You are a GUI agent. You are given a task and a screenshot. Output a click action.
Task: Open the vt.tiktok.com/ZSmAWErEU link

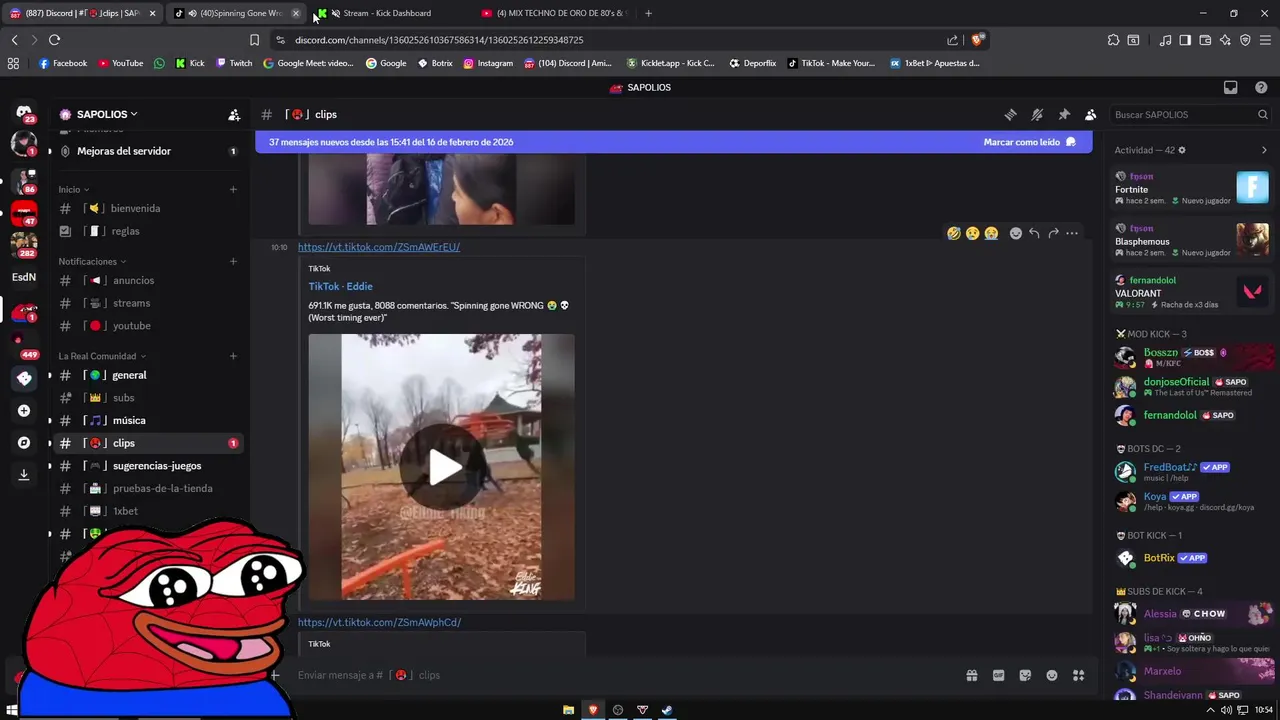(x=379, y=247)
